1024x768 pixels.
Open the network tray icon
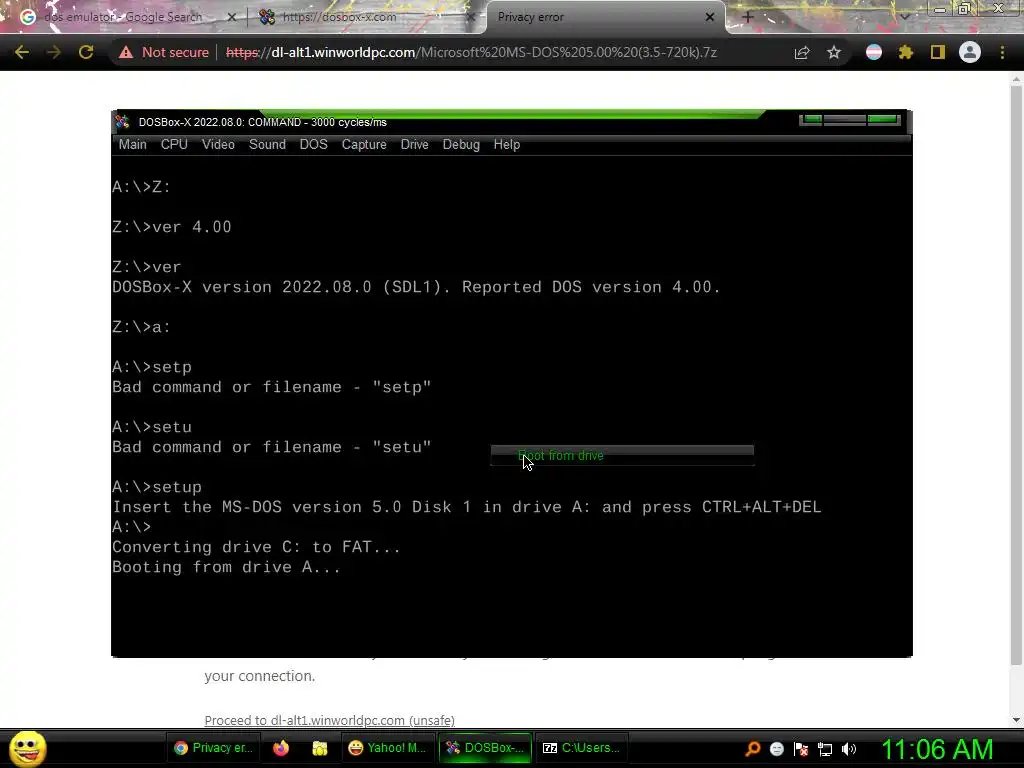pos(825,748)
